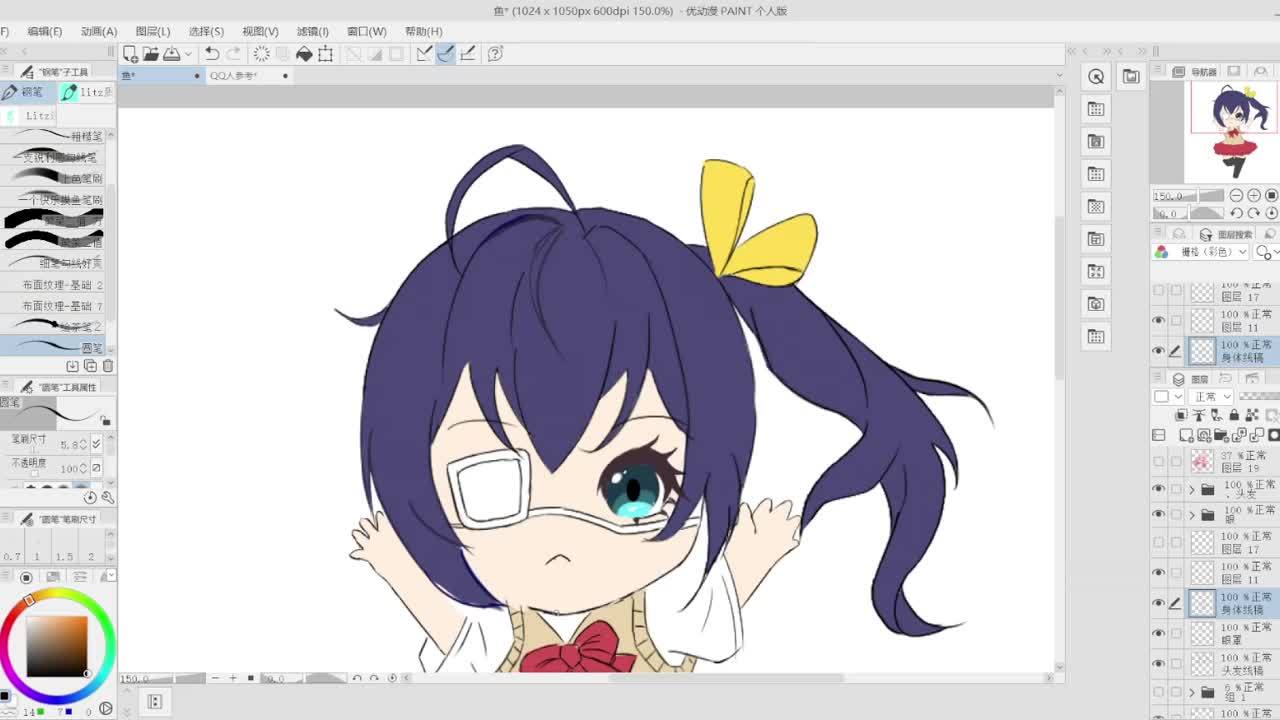Open the 窗口(W) menu
Image resolution: width=1280 pixels, height=720 pixels.
366,31
